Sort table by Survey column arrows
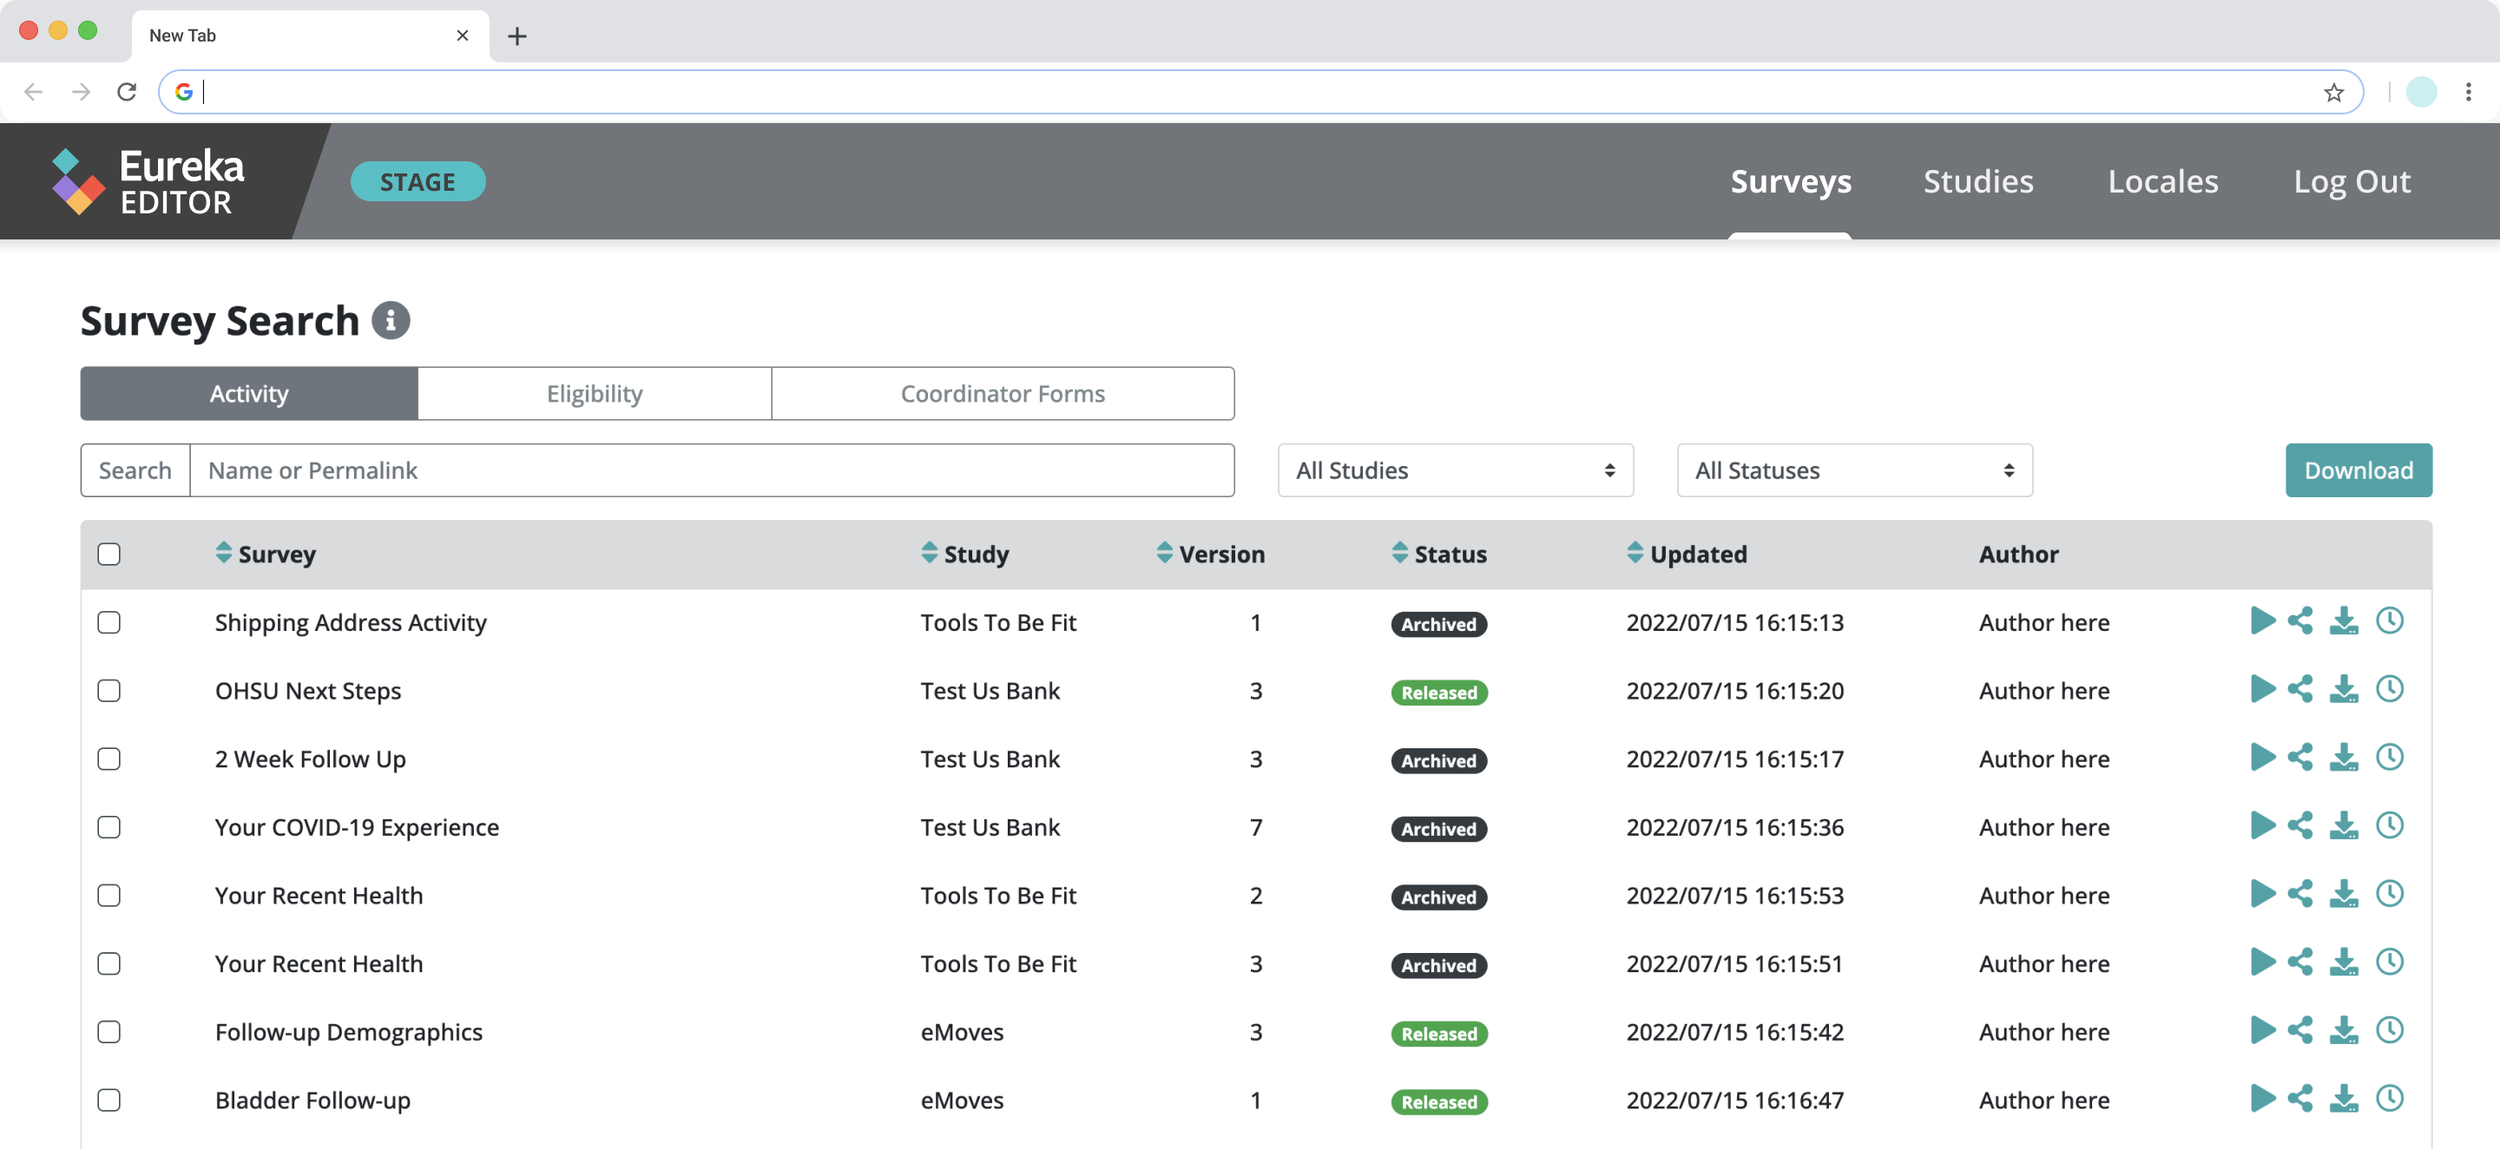2500x1149 pixels. point(224,553)
